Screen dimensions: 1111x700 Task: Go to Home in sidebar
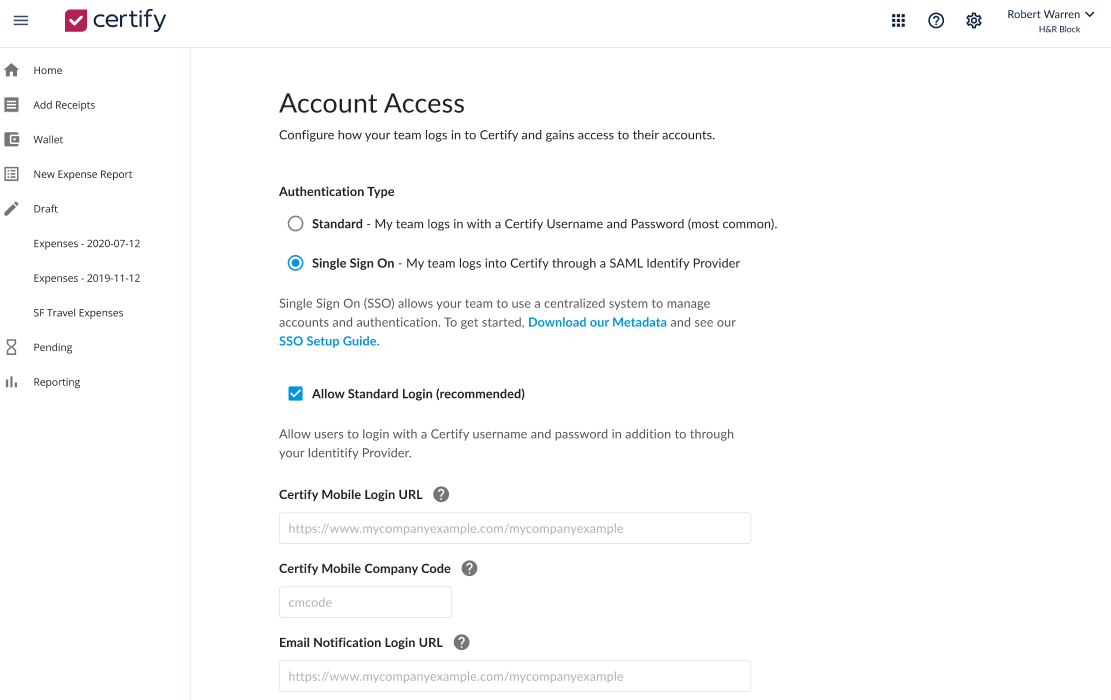pyautogui.click(x=47, y=70)
